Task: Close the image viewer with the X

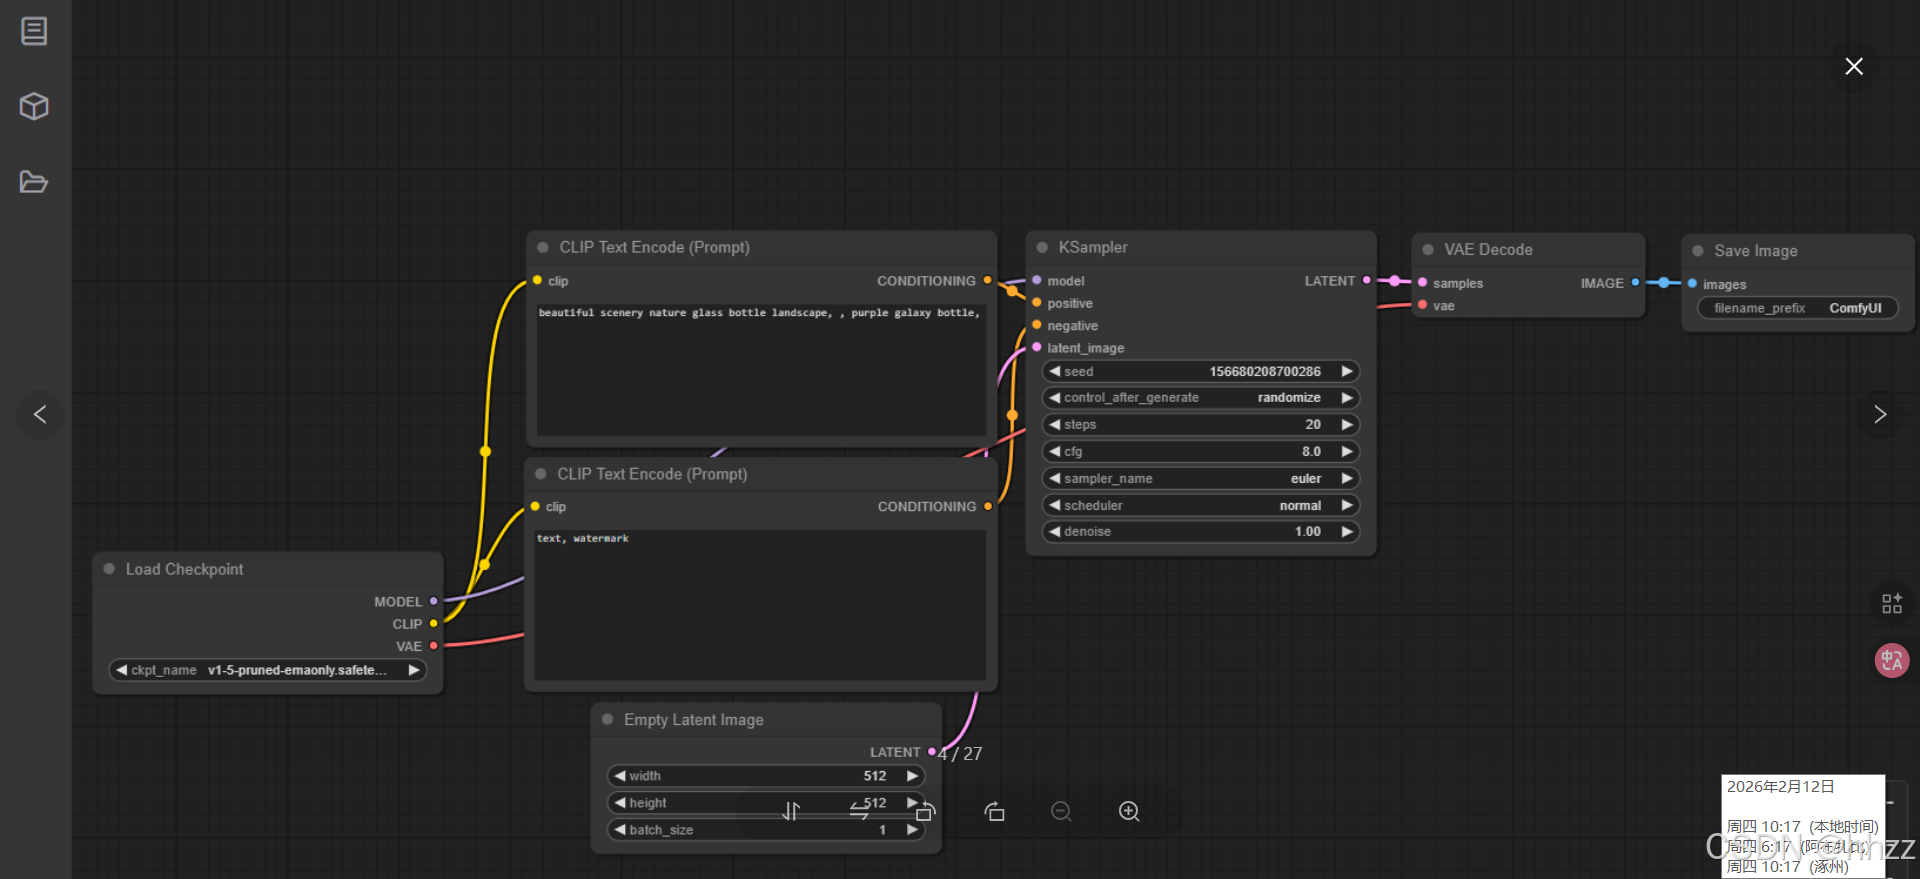Action: pos(1854,66)
